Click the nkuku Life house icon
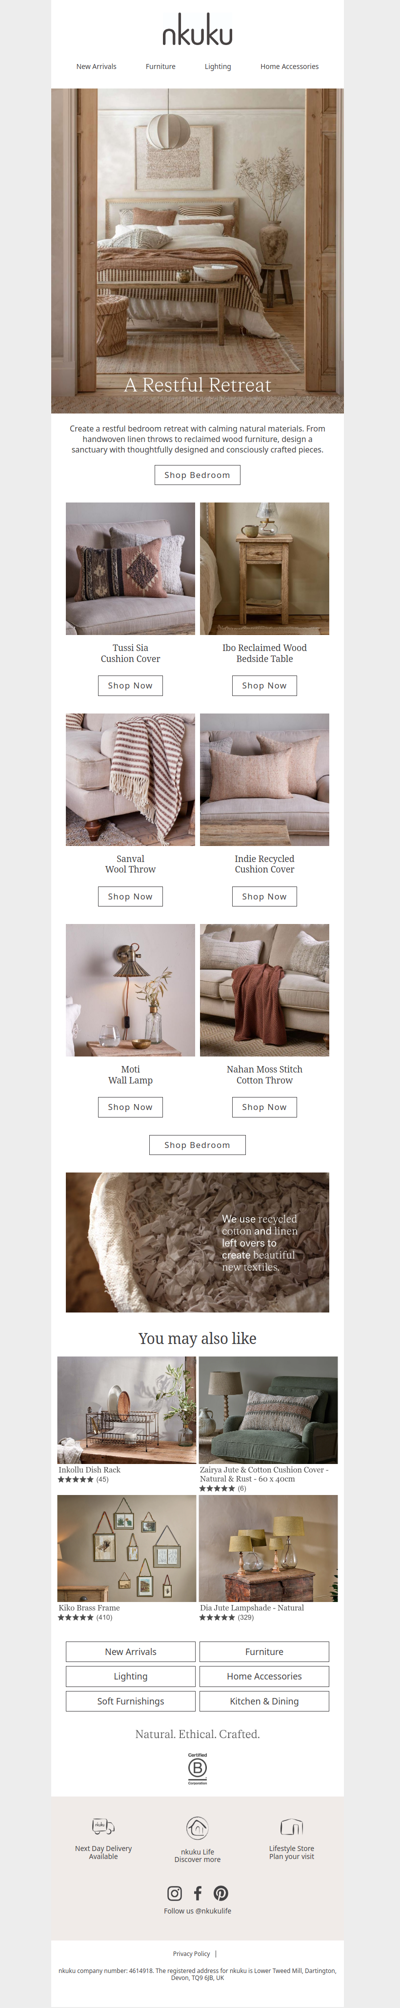The width and height of the screenshot is (400, 2008). [x=197, y=1829]
